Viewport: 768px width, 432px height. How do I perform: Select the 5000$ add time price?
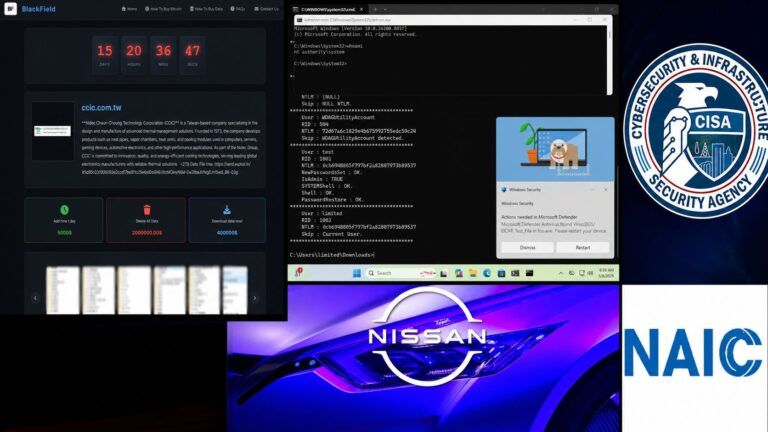64,233
